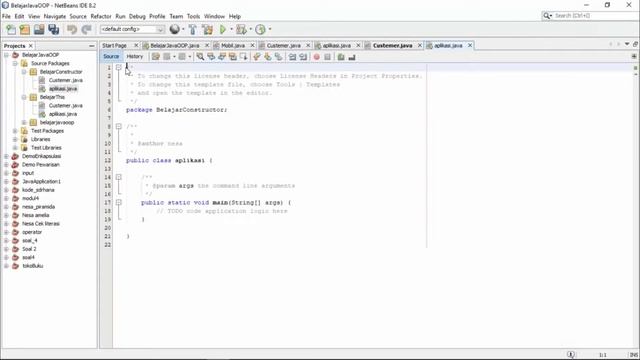The width and height of the screenshot is (640, 360).
Task: Open the Source menu
Action: pyautogui.click(x=78, y=16)
